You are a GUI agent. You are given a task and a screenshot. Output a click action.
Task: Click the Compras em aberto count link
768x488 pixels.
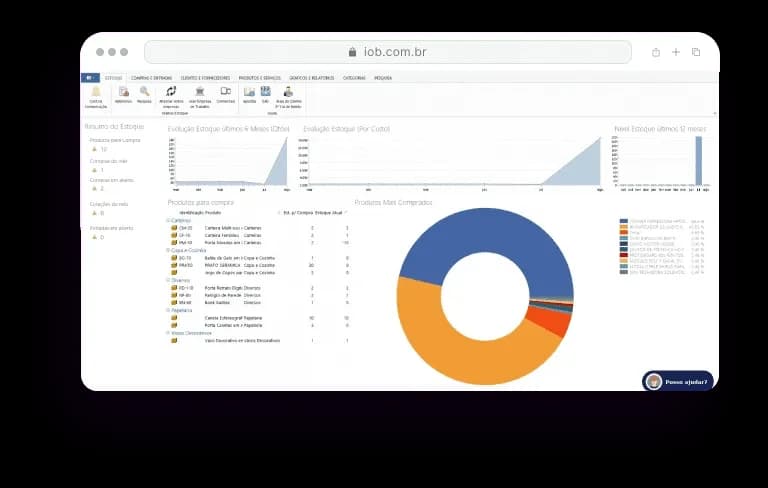point(101,188)
